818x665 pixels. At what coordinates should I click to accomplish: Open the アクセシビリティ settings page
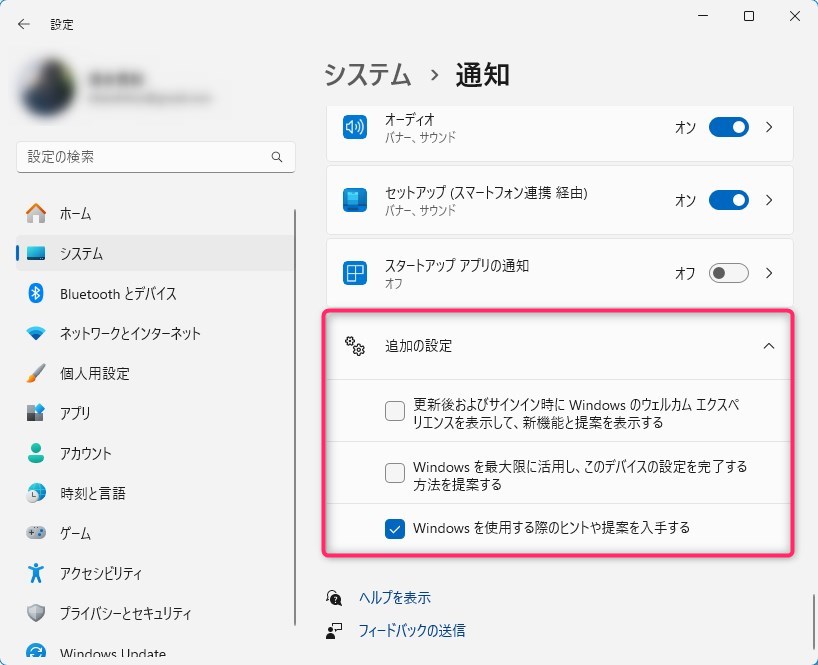coord(100,574)
